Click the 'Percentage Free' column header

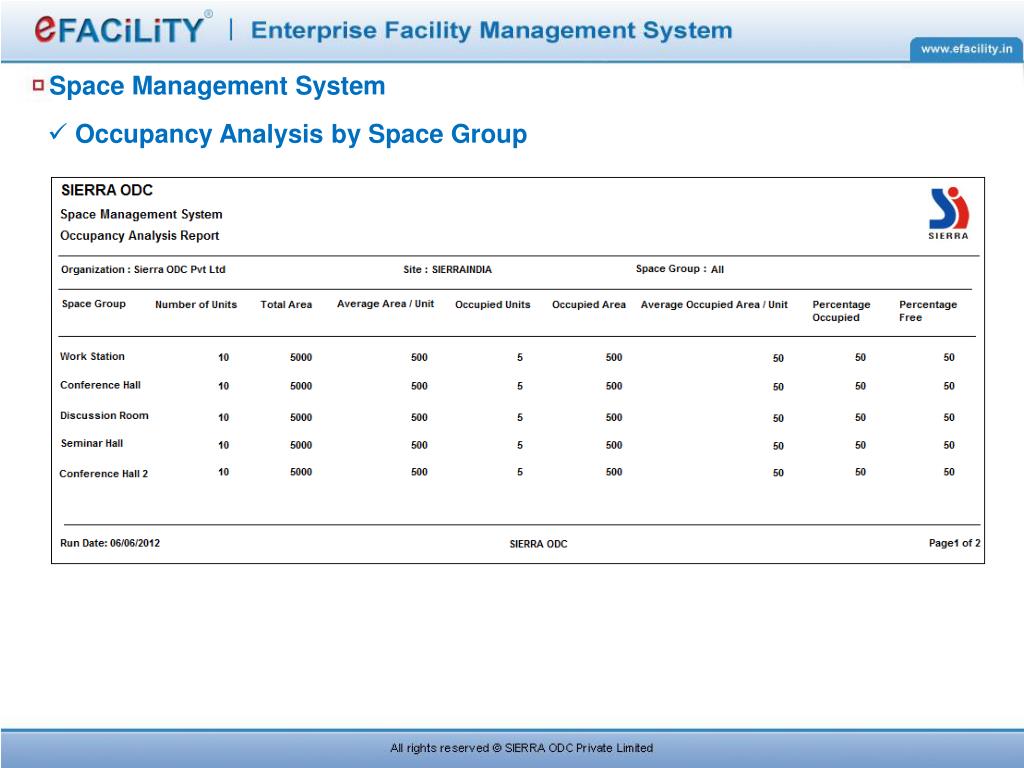click(x=927, y=311)
